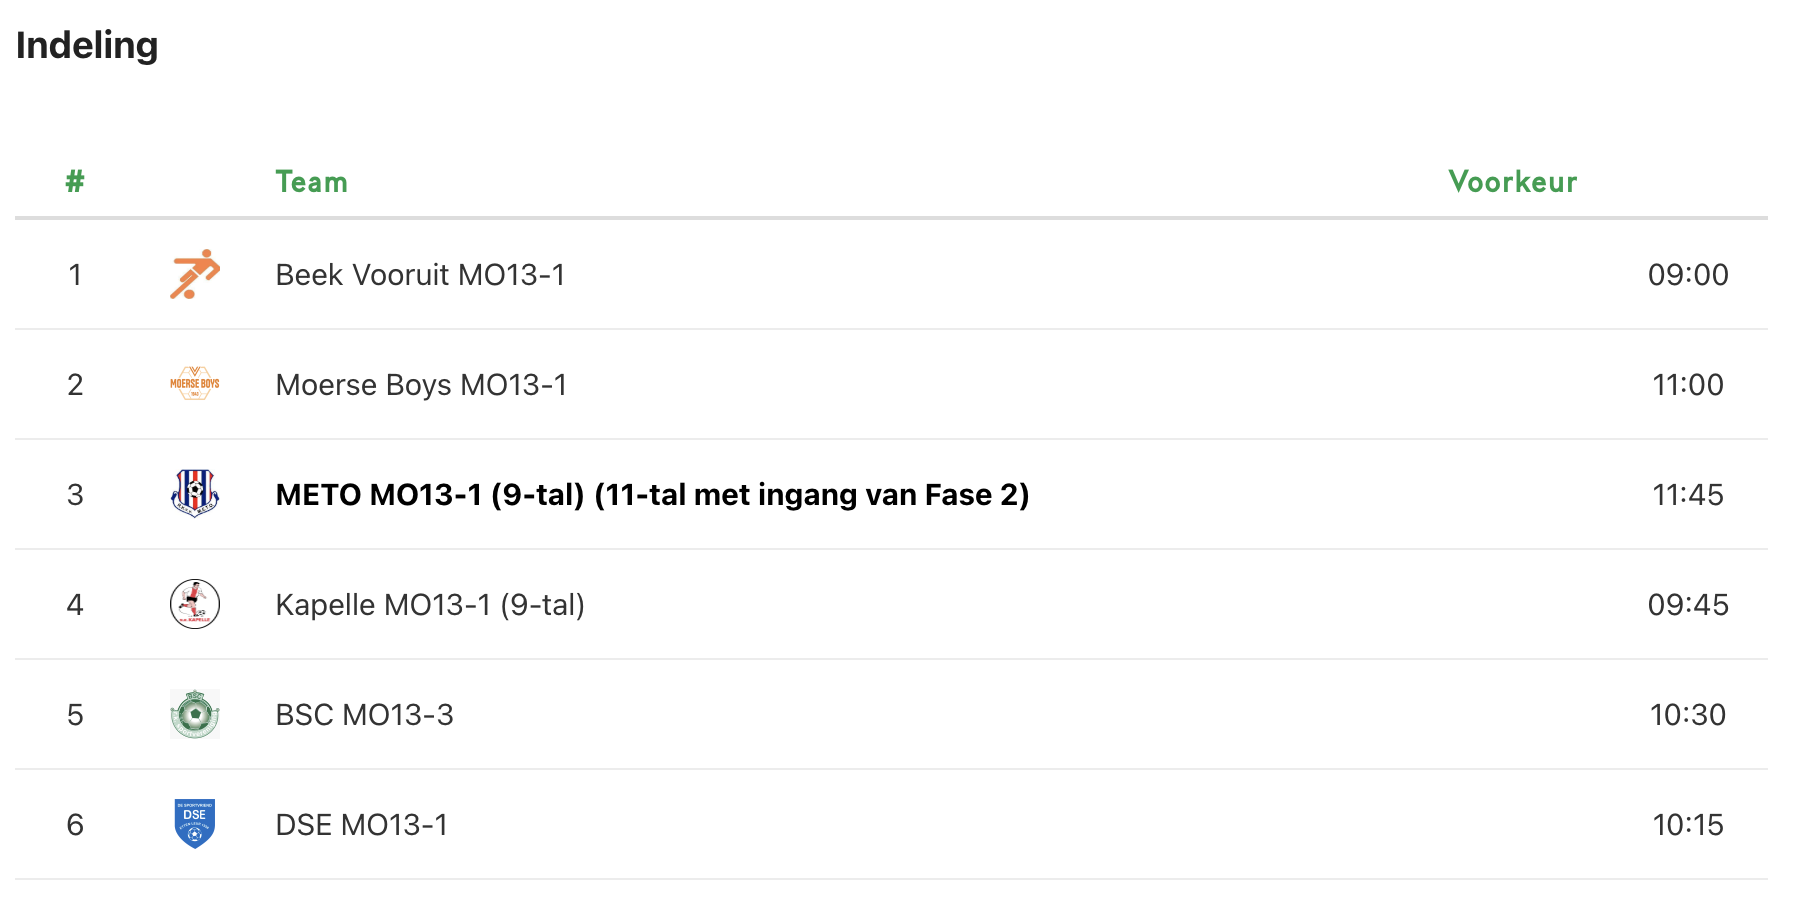Viewport: 1808px width, 912px height.
Task: Open Moerse Boys MO13-1 team
Action: click(x=421, y=385)
